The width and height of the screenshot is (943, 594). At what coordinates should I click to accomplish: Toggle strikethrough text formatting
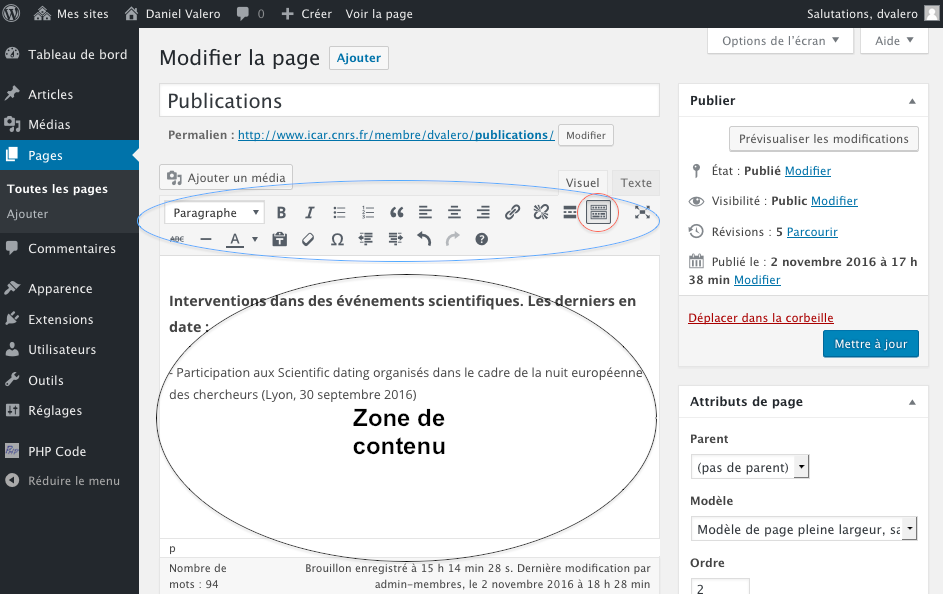(177, 239)
